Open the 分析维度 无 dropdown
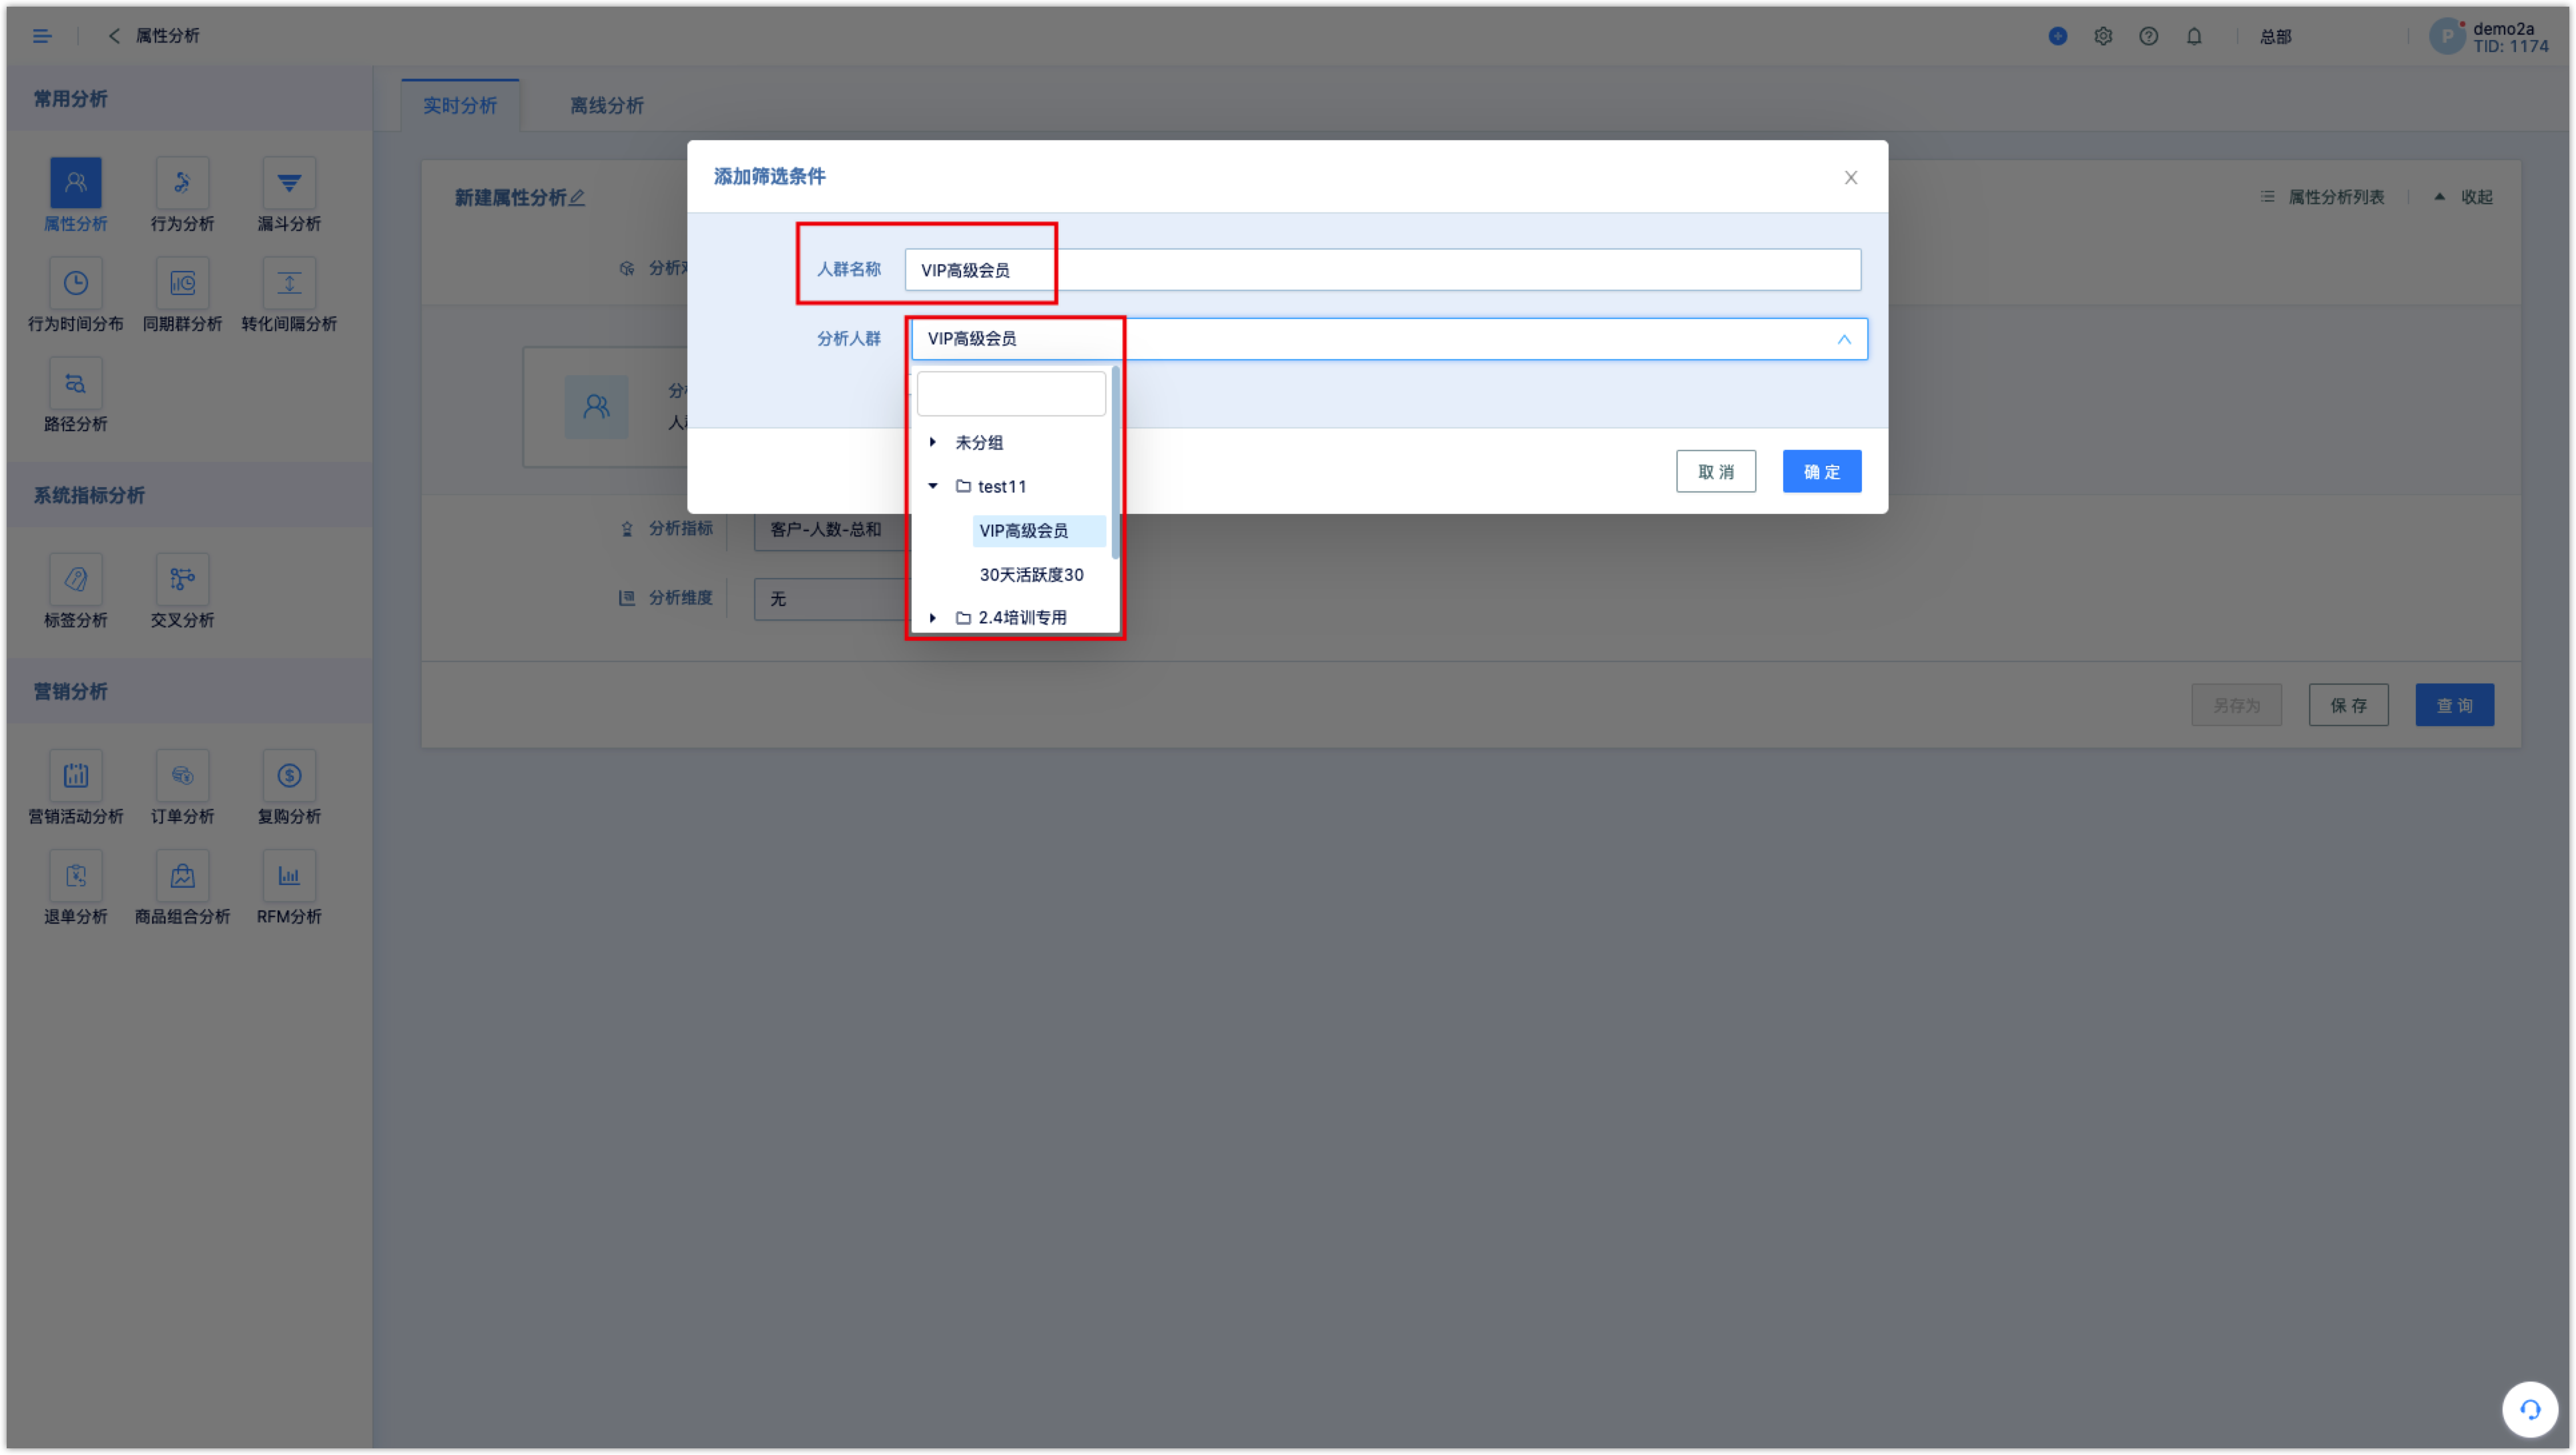 coord(830,598)
